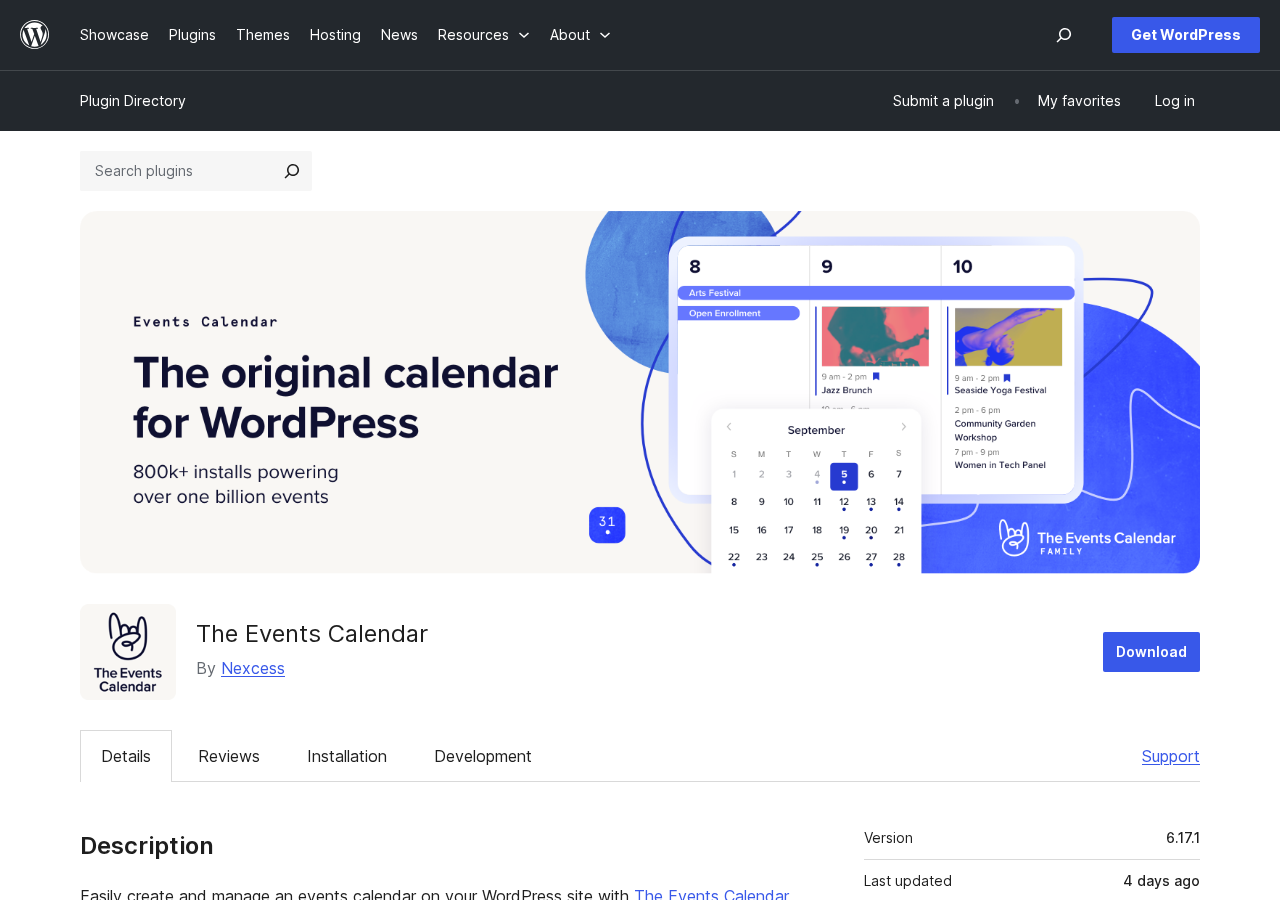Image resolution: width=1280 pixels, height=900 pixels.
Task: Download The Events Calendar plugin
Action: point(1151,652)
